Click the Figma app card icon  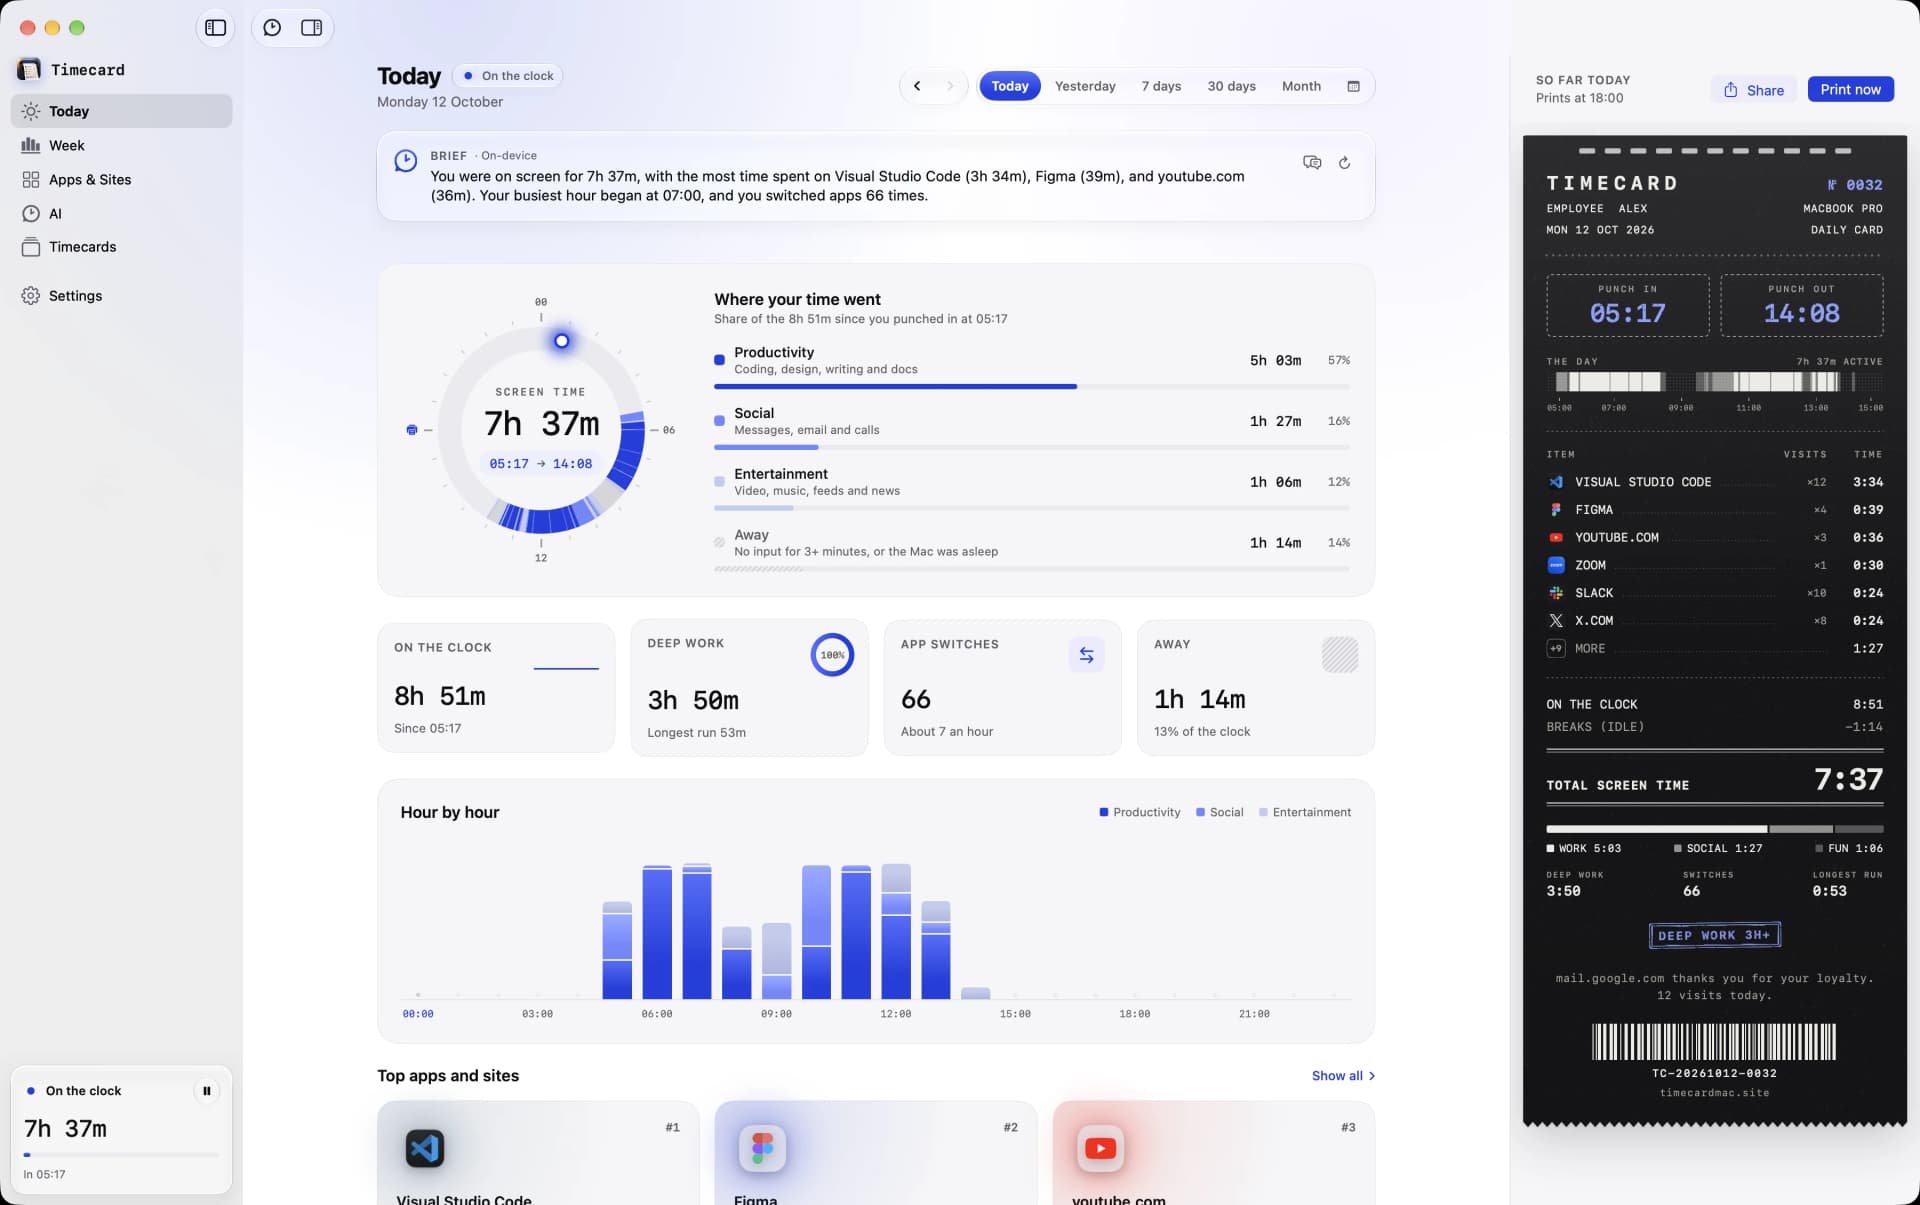point(762,1148)
